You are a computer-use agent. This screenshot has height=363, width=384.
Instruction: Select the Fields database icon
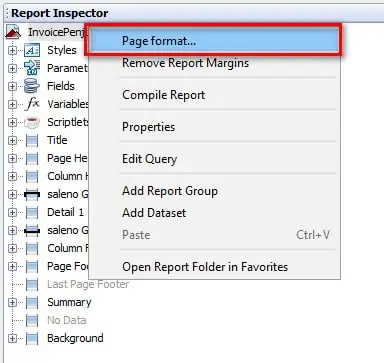32,86
